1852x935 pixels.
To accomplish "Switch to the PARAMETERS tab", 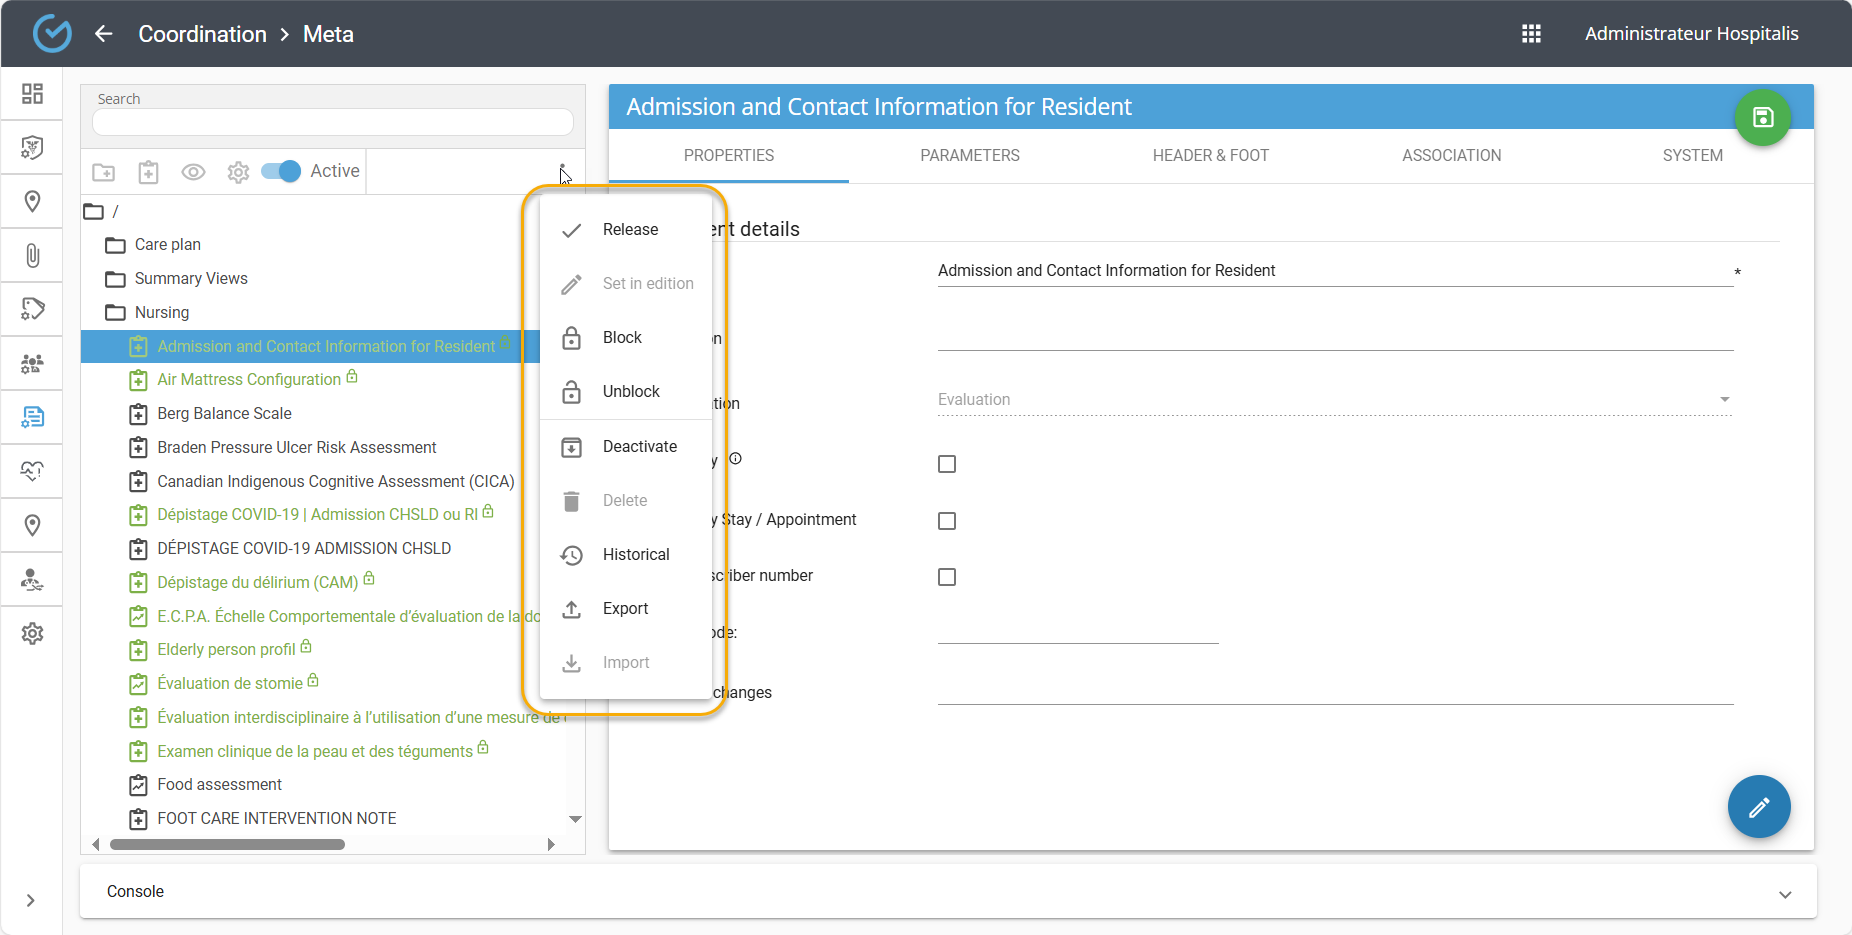I will point(969,156).
